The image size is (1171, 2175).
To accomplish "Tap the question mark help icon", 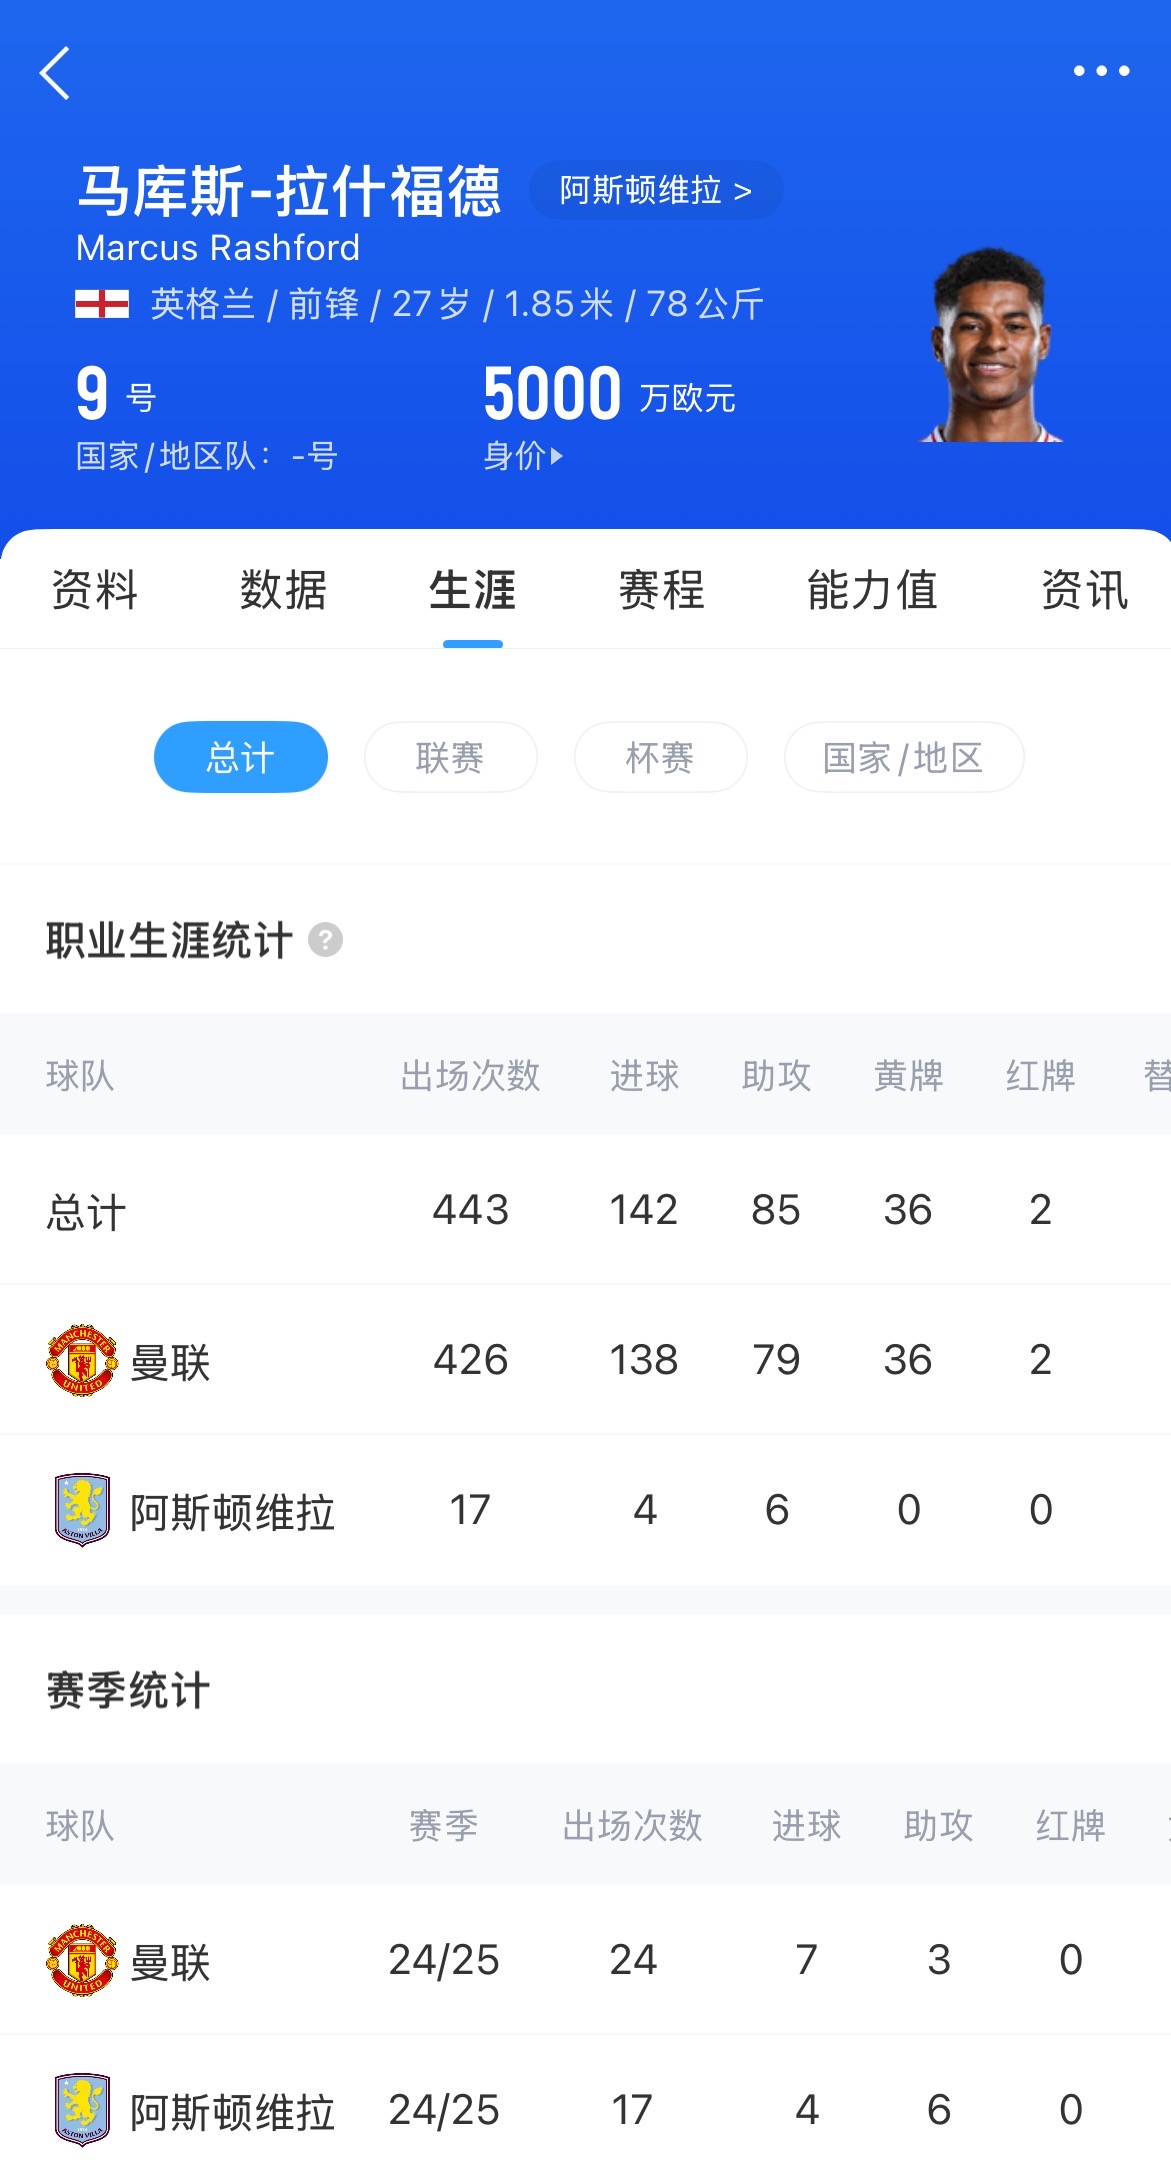I will [325, 940].
